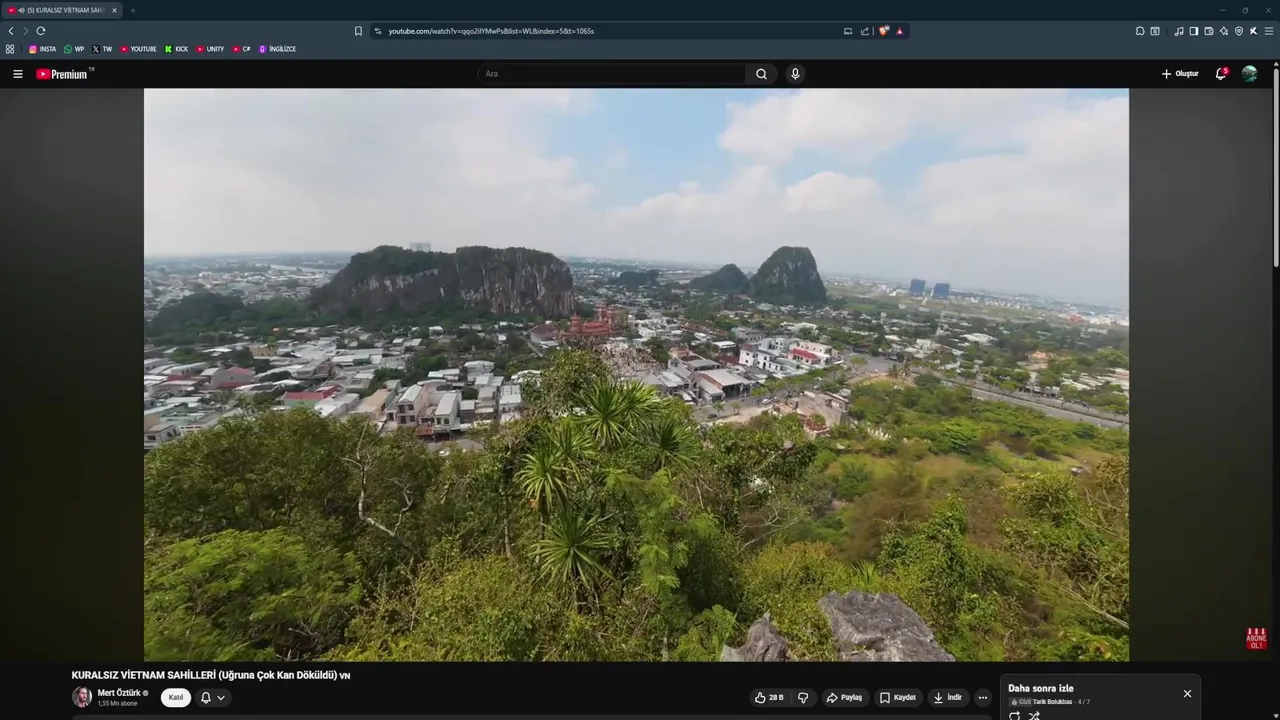Click the Kaydet save button
This screenshot has height=720, width=1280.
coord(897,698)
